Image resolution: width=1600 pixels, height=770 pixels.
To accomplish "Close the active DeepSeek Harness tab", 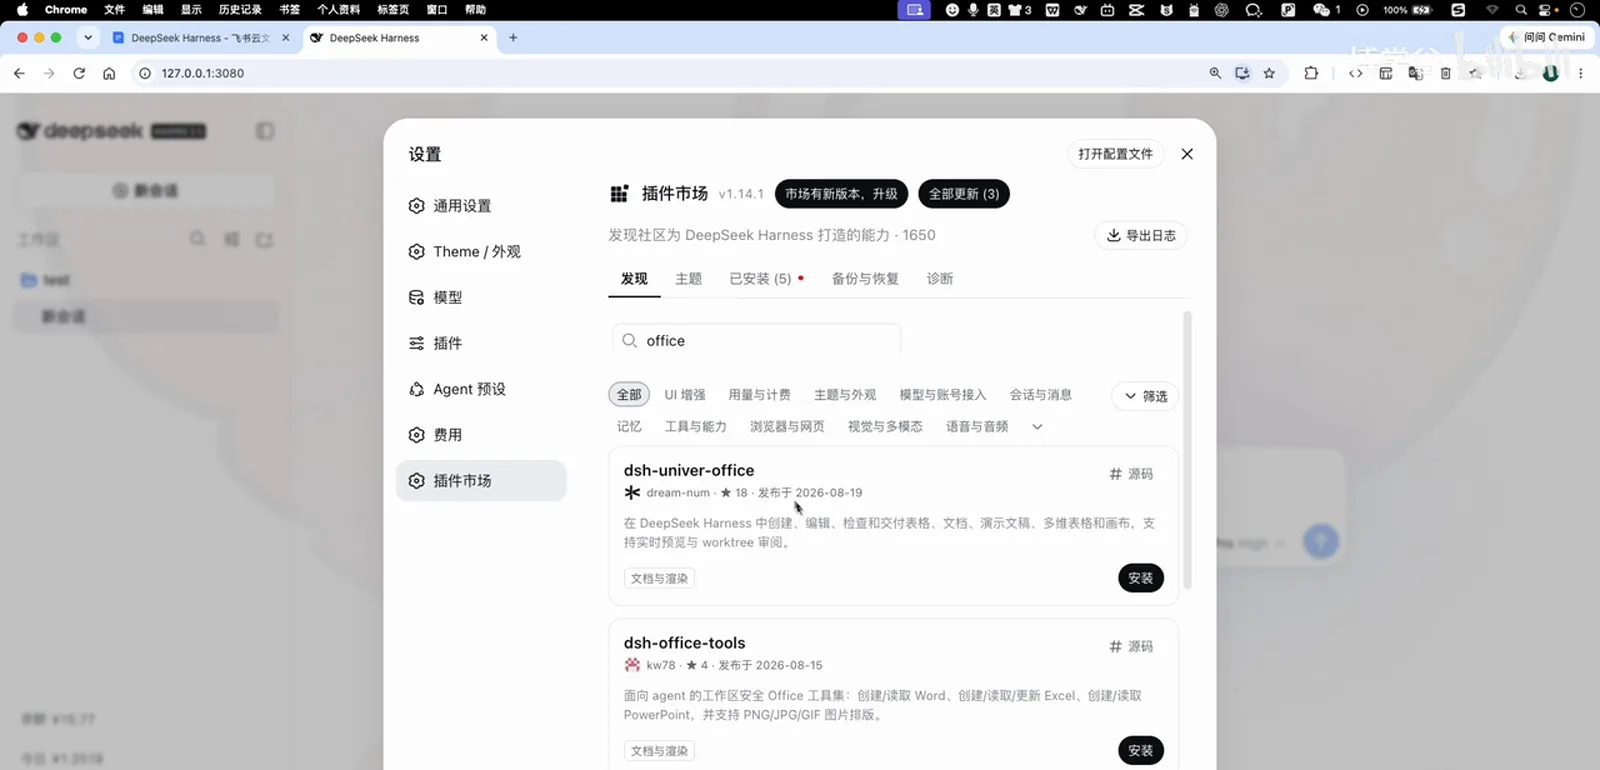I will pyautogui.click(x=484, y=38).
